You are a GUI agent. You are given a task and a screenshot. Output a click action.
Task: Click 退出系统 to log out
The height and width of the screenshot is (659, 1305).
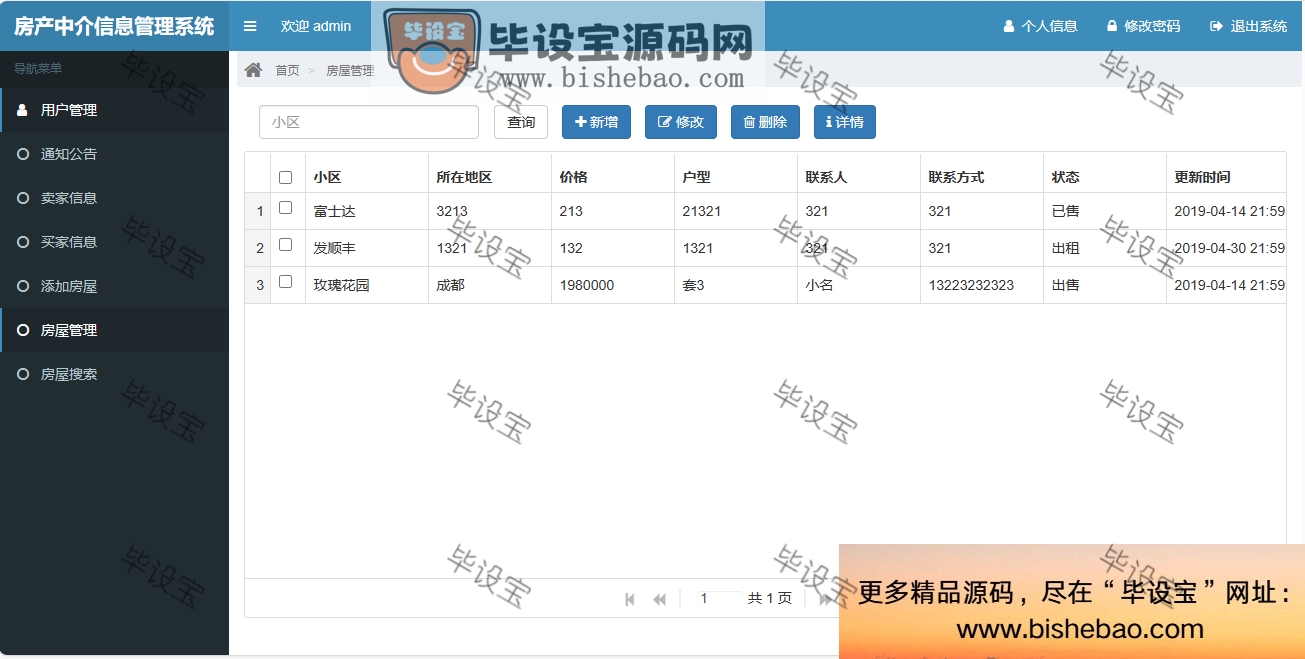1249,26
